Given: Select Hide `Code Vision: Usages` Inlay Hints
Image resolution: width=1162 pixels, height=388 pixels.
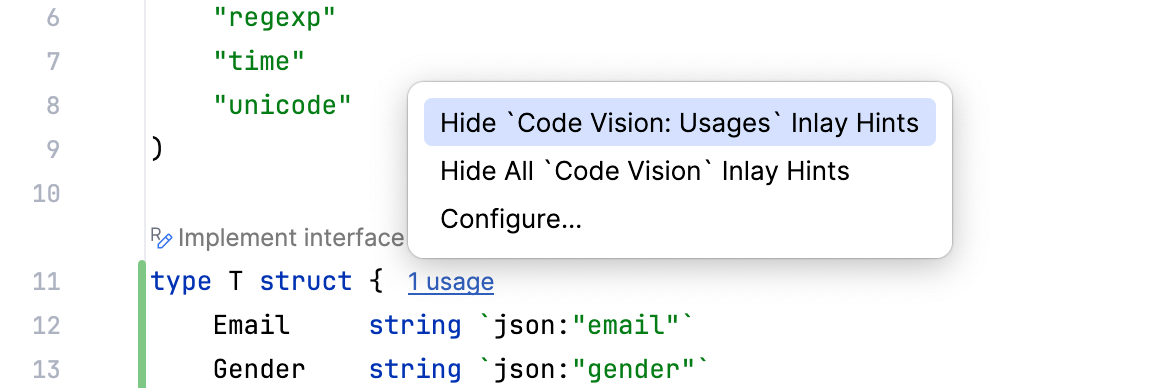Looking at the screenshot, I should pyautogui.click(x=680, y=122).
